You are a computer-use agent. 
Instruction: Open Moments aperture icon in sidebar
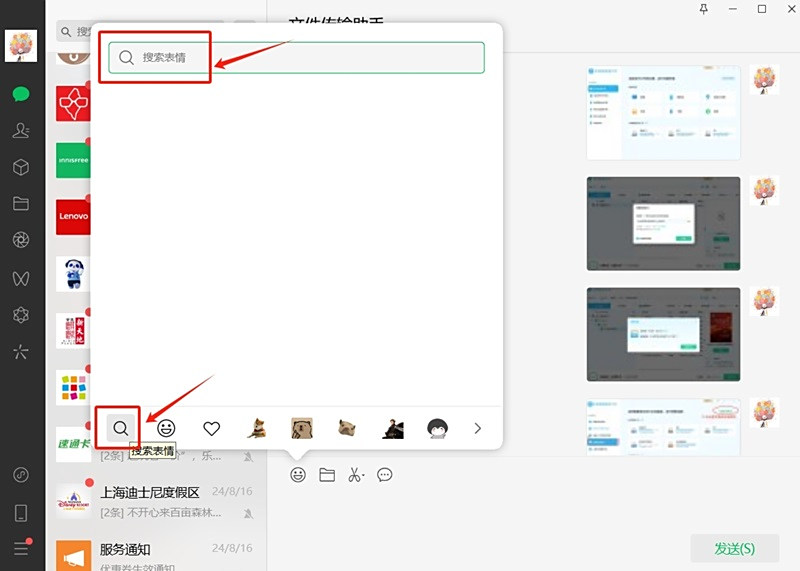click(x=21, y=240)
